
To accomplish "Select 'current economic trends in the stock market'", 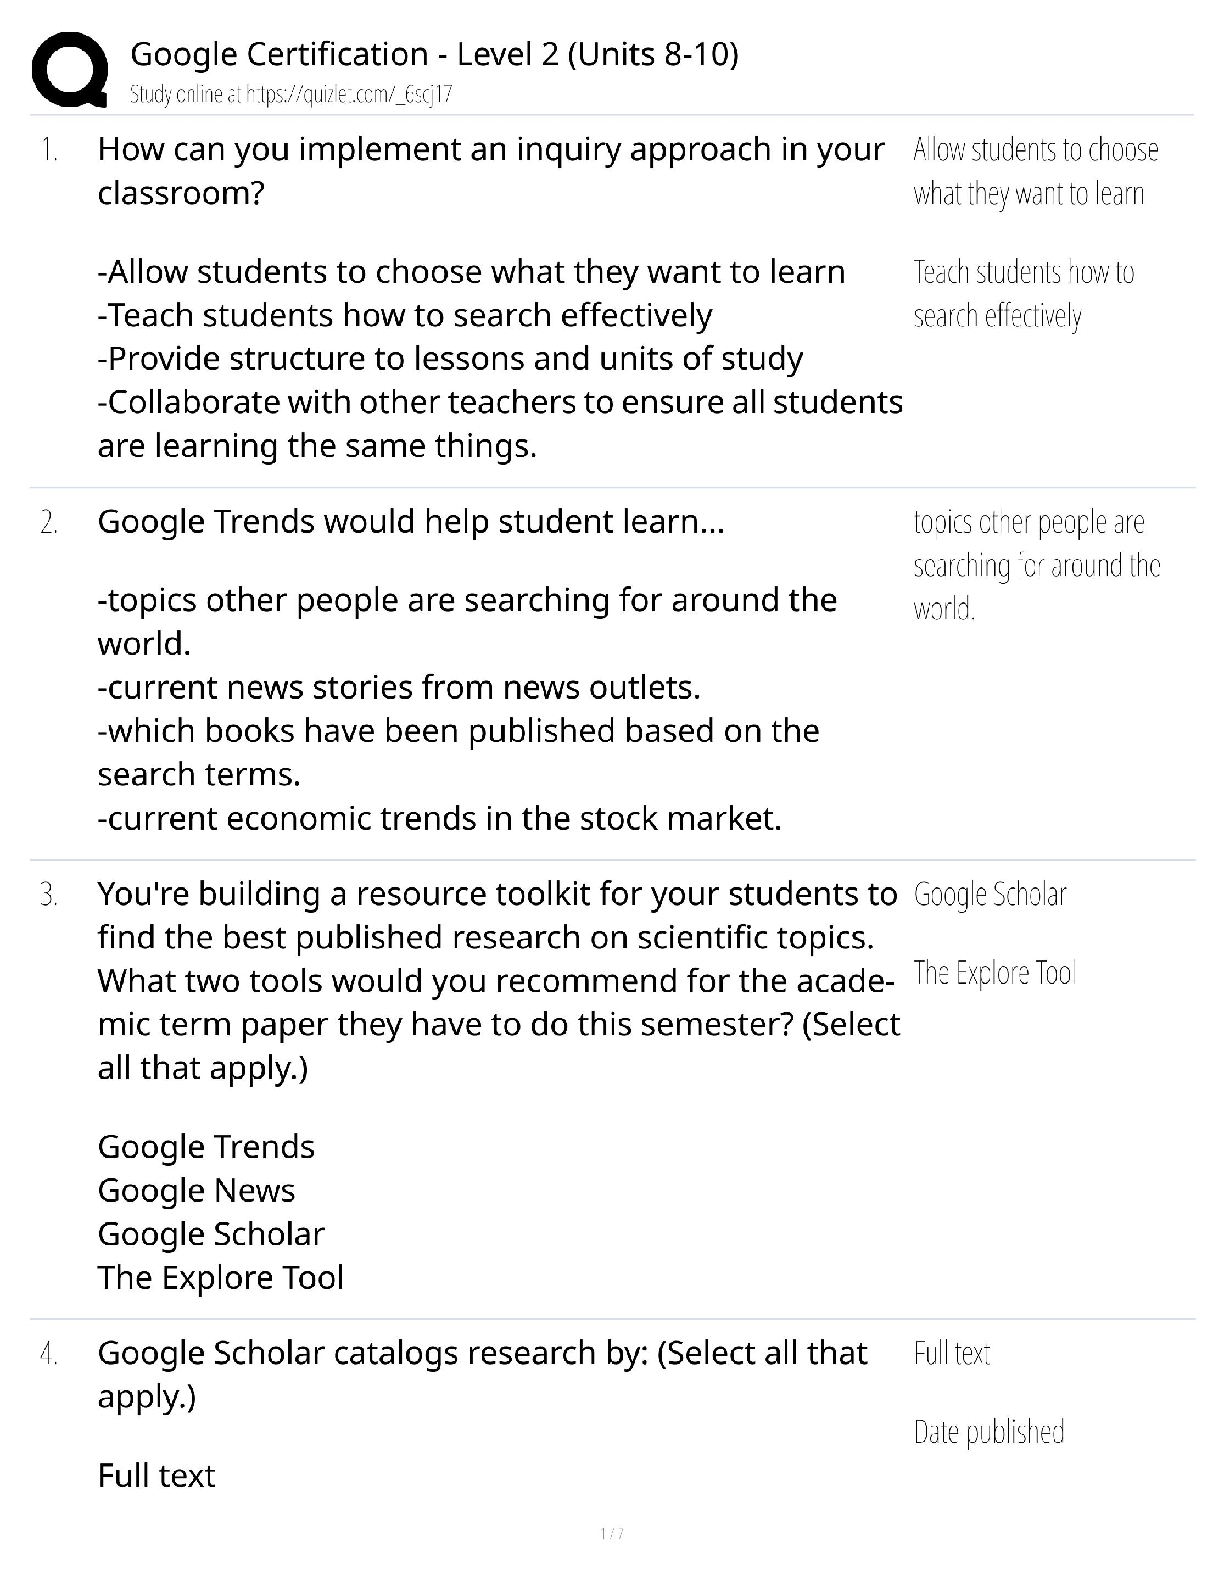I will coord(439,819).
